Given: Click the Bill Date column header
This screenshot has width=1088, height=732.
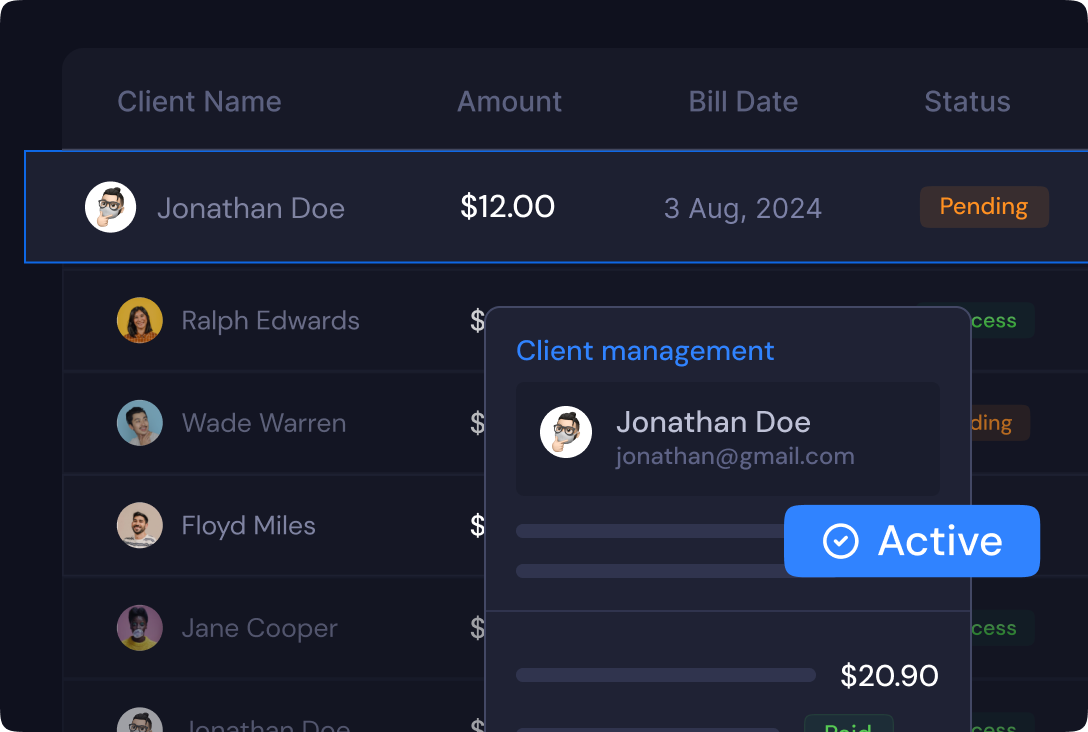Looking at the screenshot, I should tap(743, 102).
